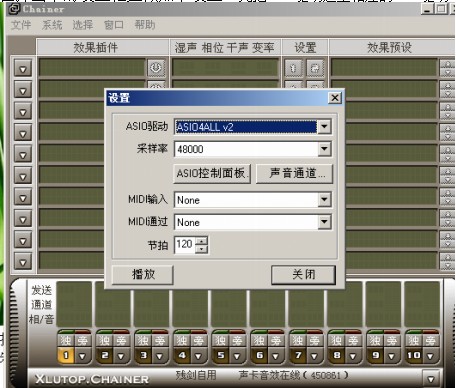Screen dimensions: 456x388
Task: Select channel number 1 button
Action: (x=66, y=355)
